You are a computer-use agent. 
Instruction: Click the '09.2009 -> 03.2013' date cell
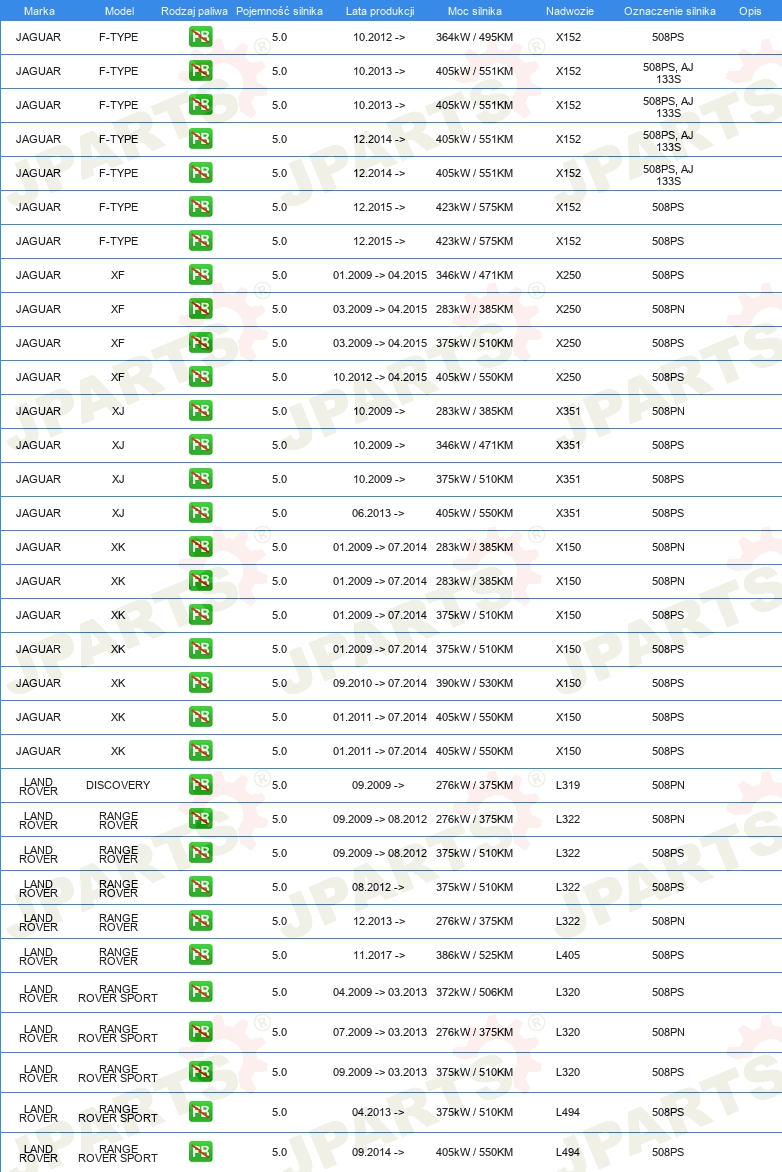pyautogui.click(x=380, y=1072)
